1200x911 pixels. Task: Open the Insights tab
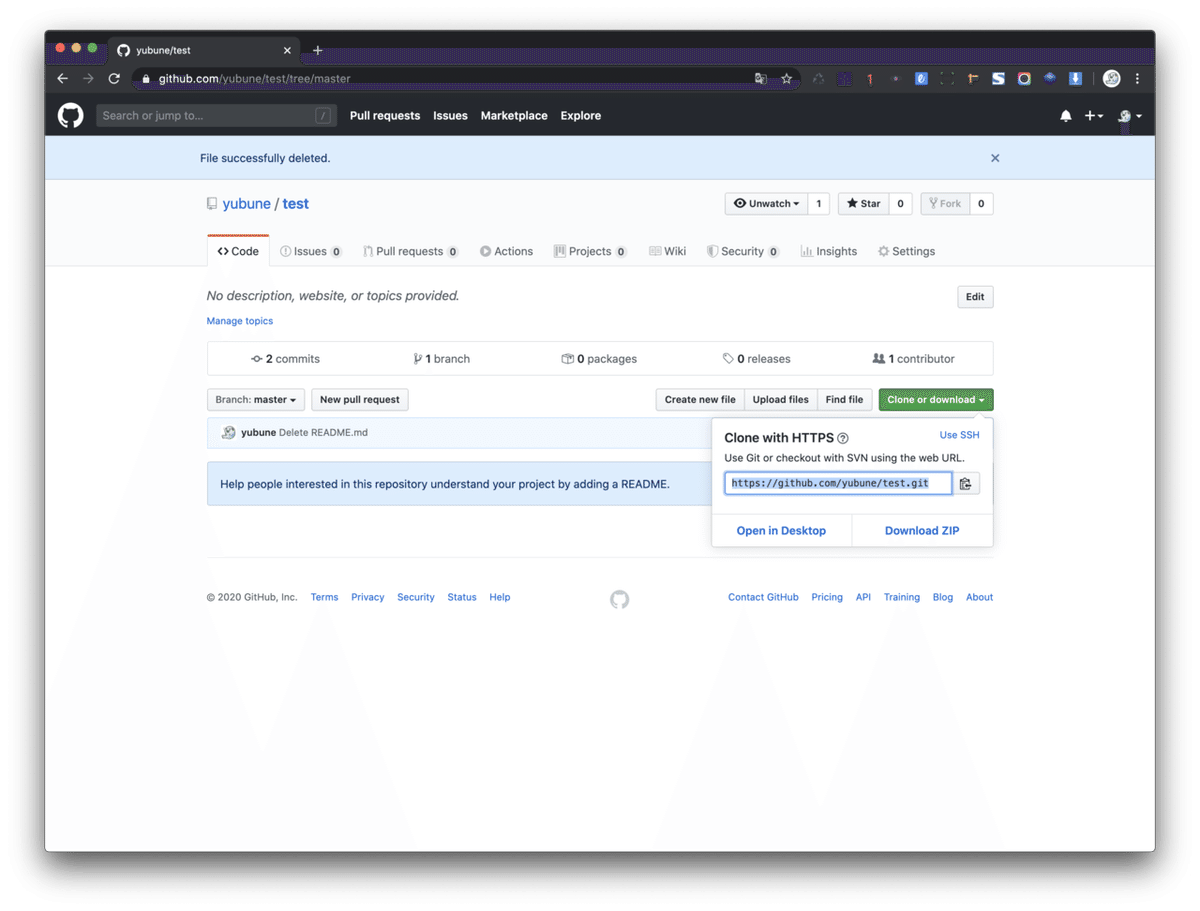click(x=829, y=252)
